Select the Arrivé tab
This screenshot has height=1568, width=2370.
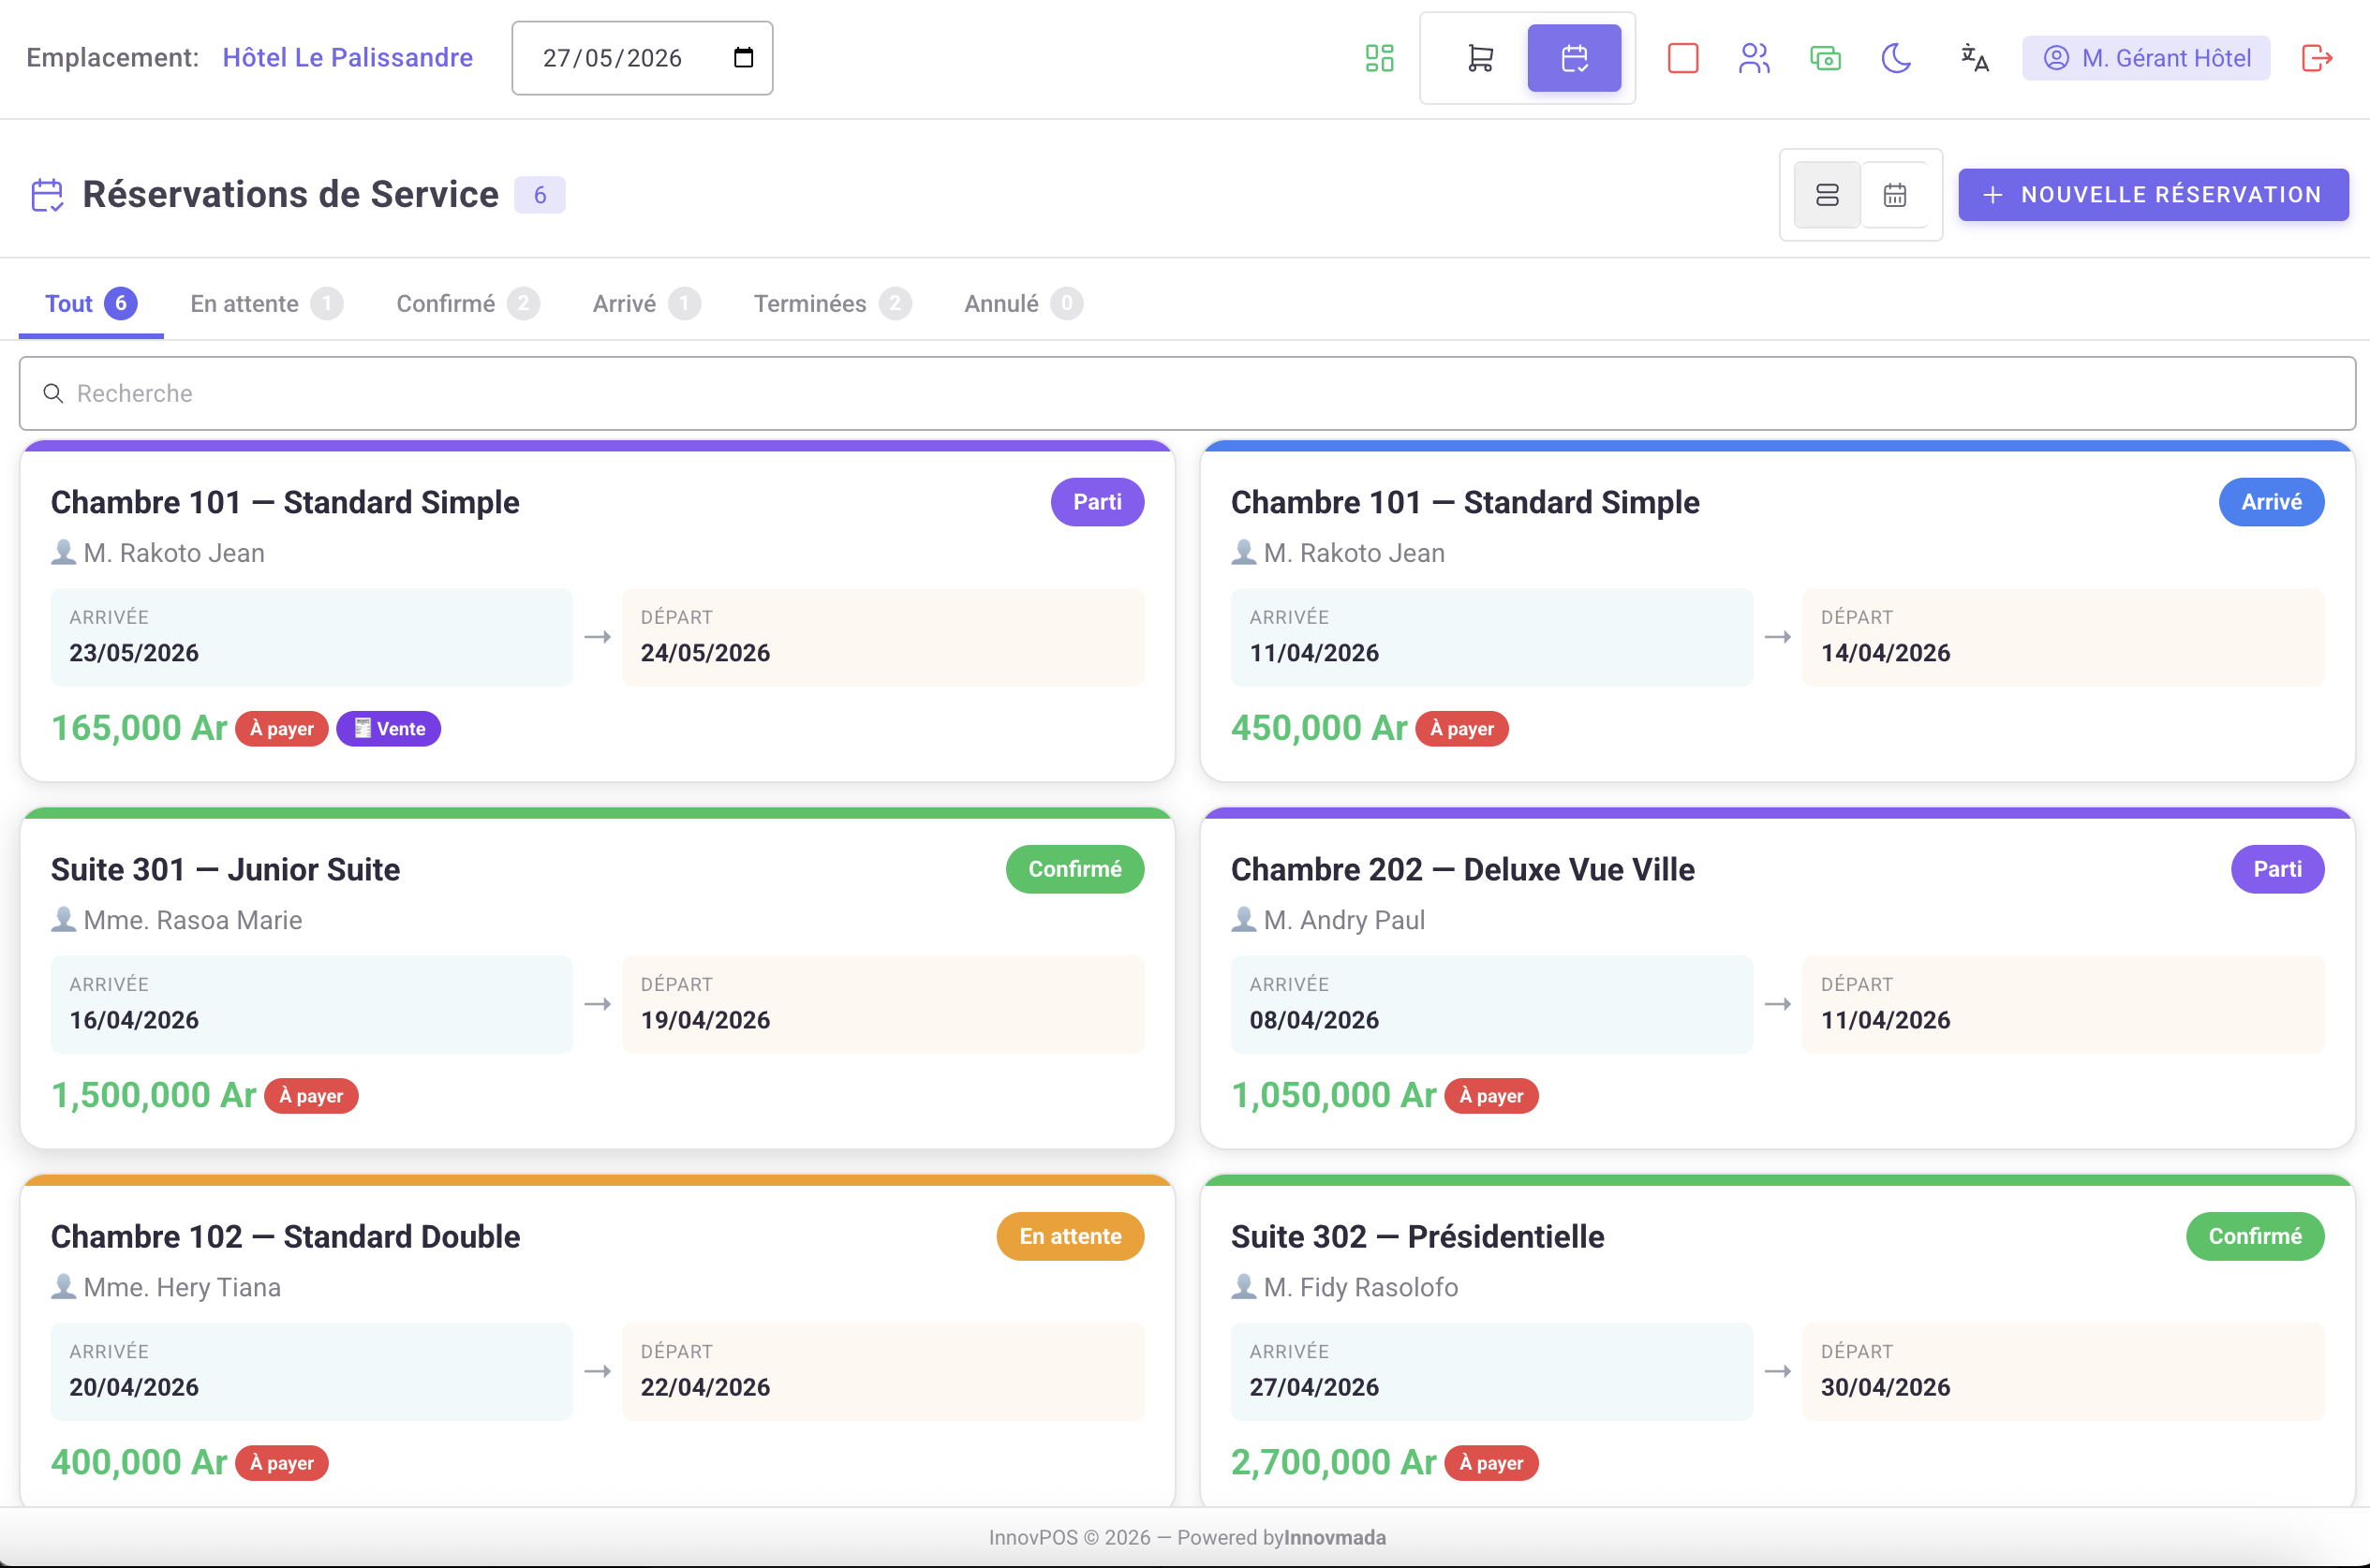[646, 303]
